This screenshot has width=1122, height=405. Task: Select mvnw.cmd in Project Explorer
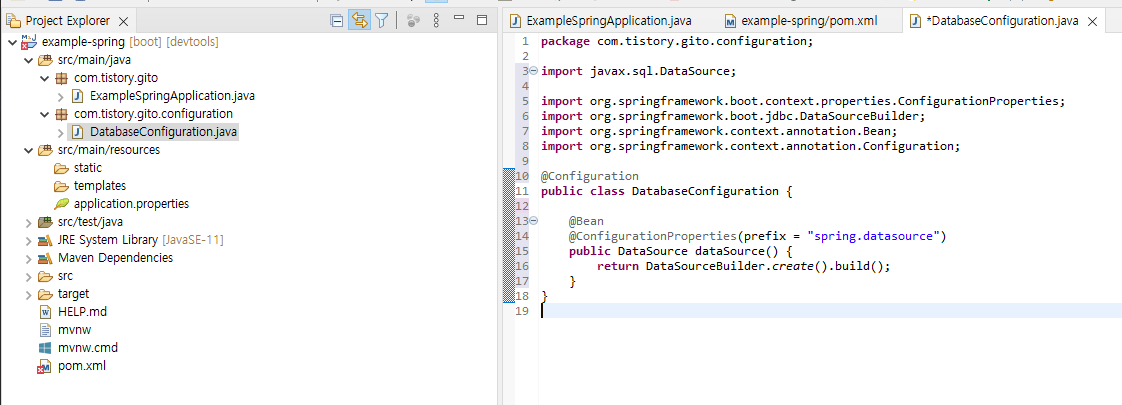point(88,348)
